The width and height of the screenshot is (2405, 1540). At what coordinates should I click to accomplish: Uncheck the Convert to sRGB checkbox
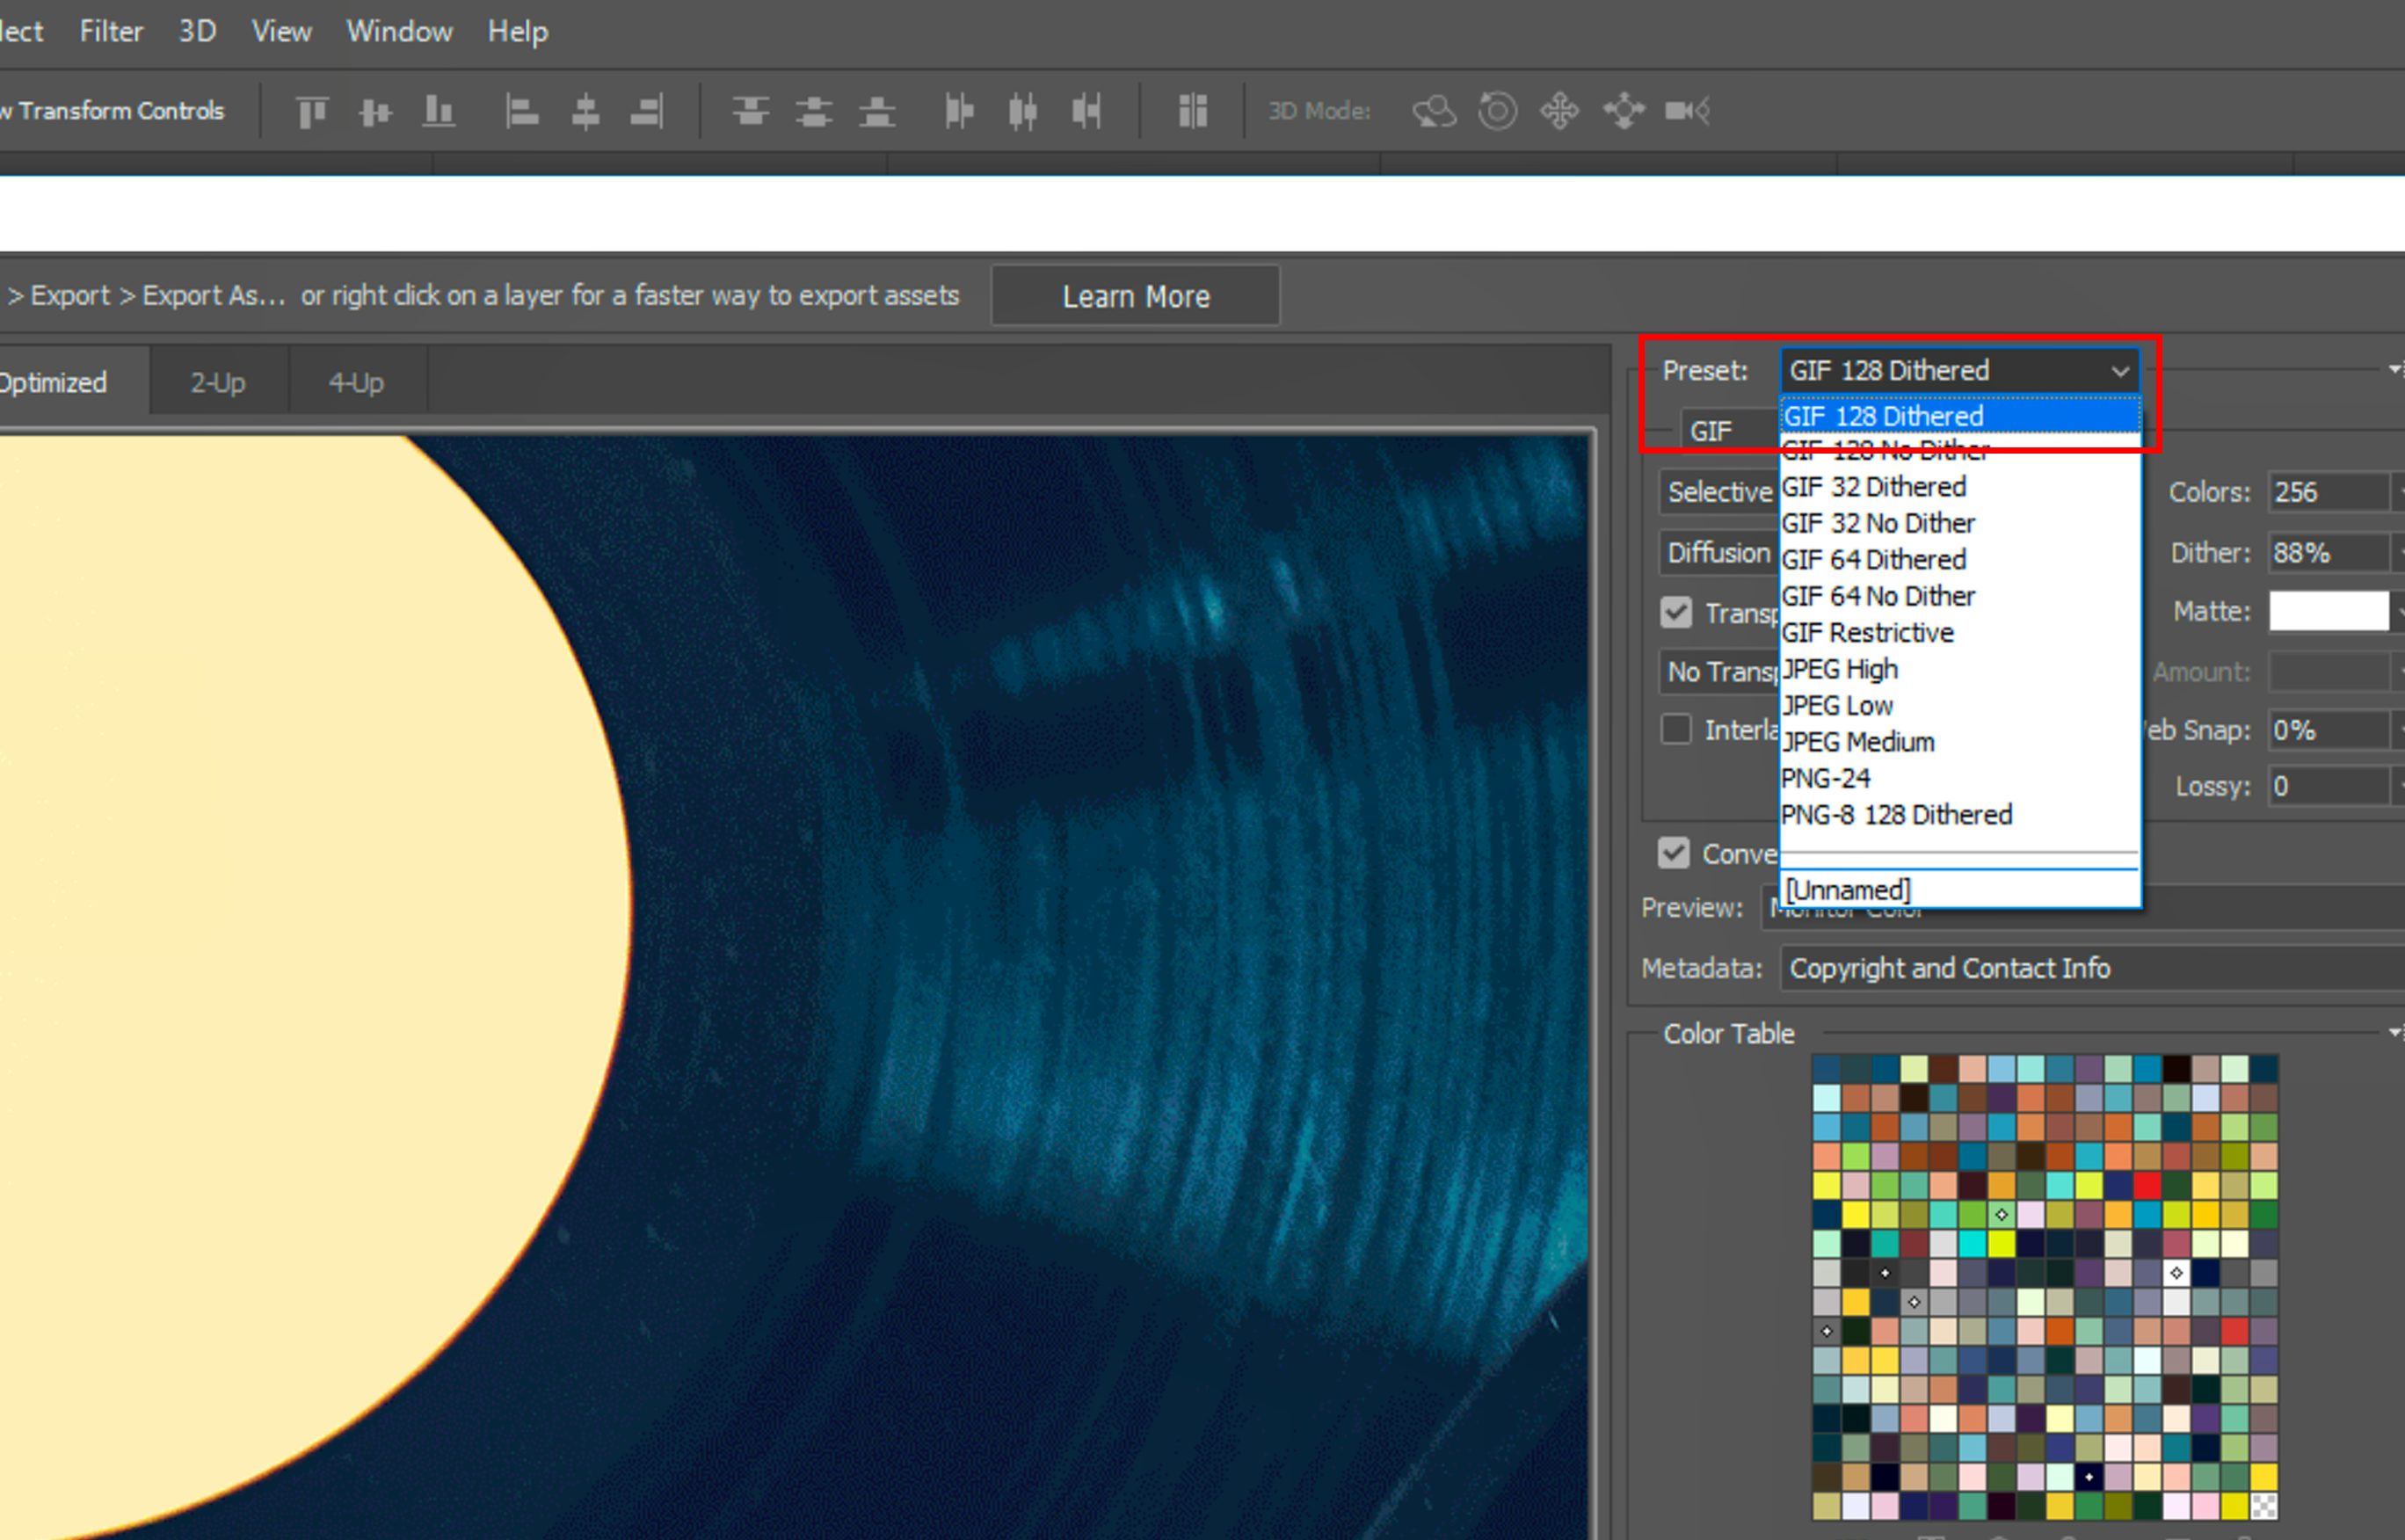[x=1674, y=853]
